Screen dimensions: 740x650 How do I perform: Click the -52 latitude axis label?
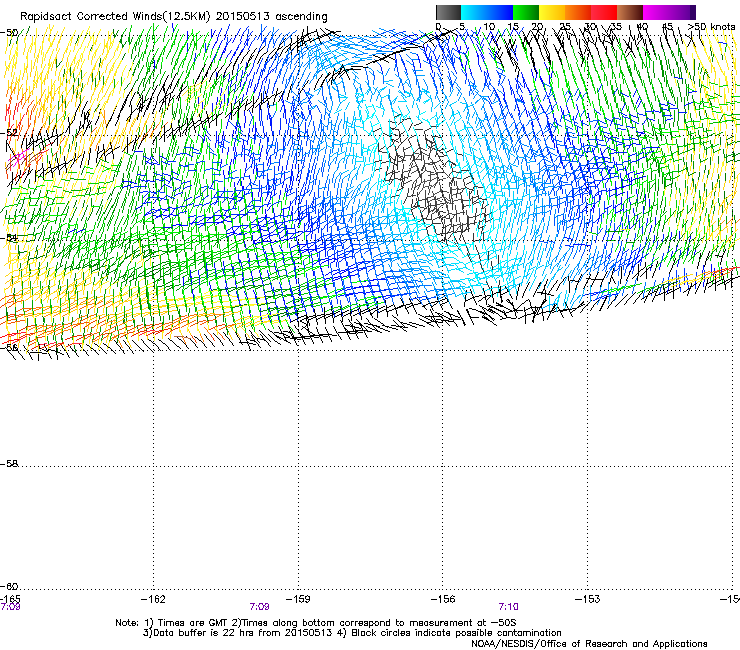[9, 133]
